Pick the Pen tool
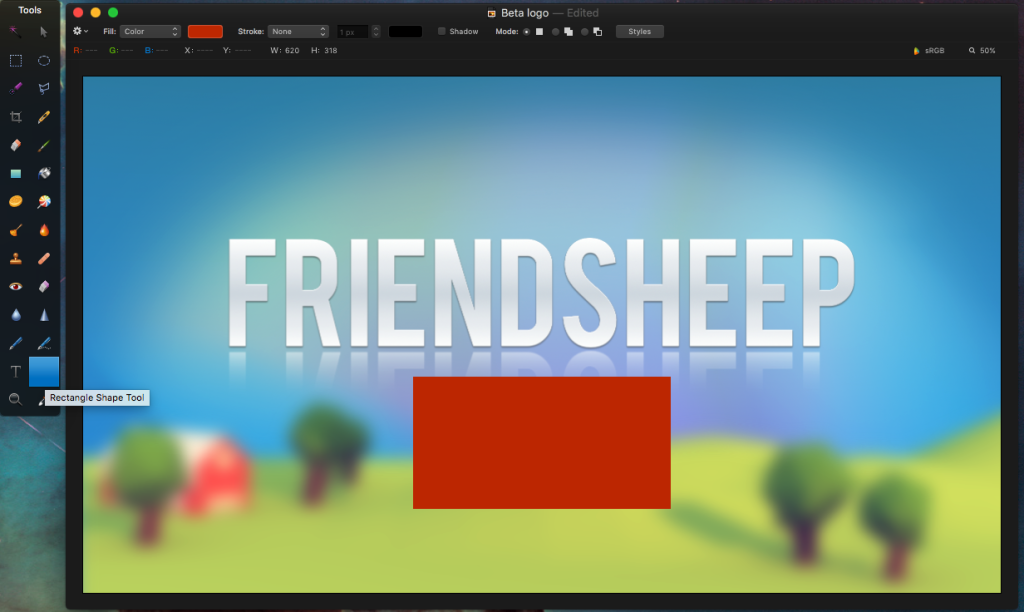 point(16,343)
